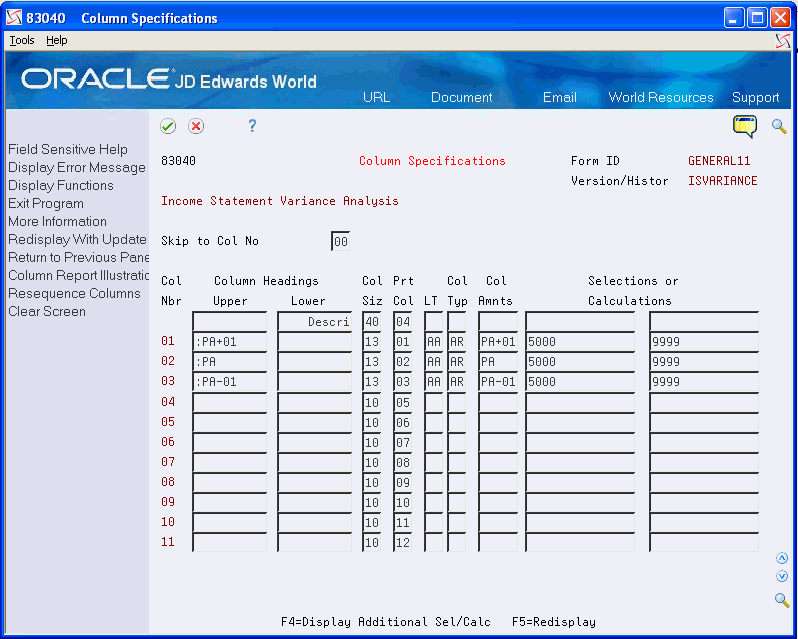Image resolution: width=798 pixels, height=639 pixels.
Task: Click the Skip to Col No field
Action: point(340,241)
